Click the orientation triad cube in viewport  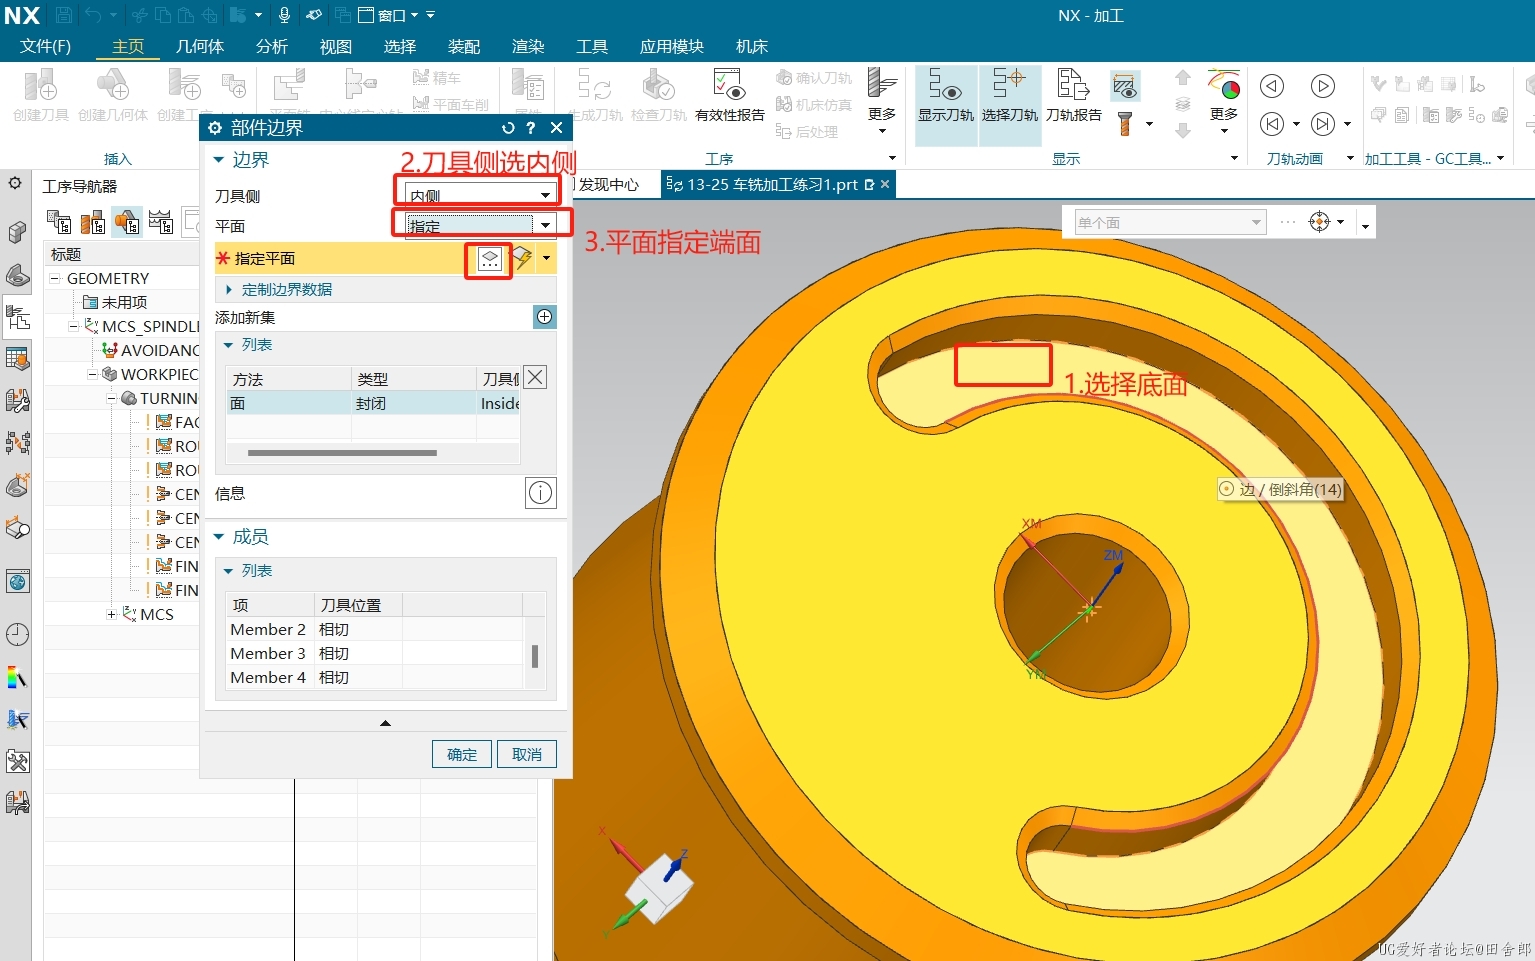point(660,888)
